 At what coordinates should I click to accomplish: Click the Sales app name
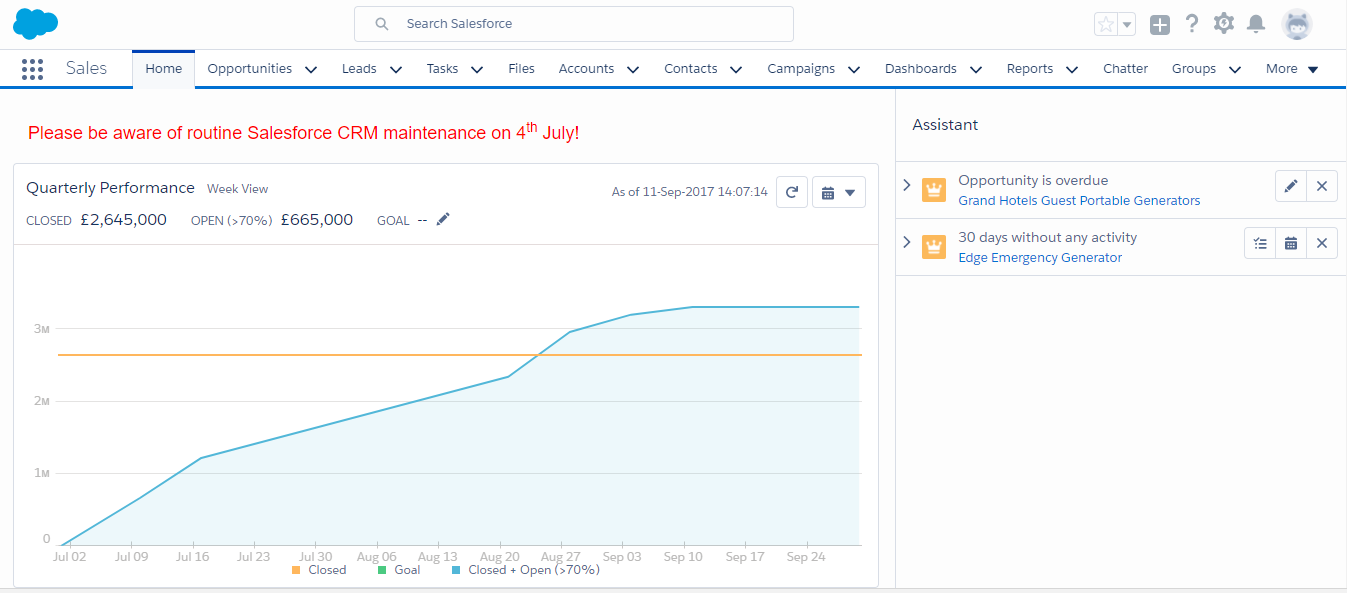87,68
